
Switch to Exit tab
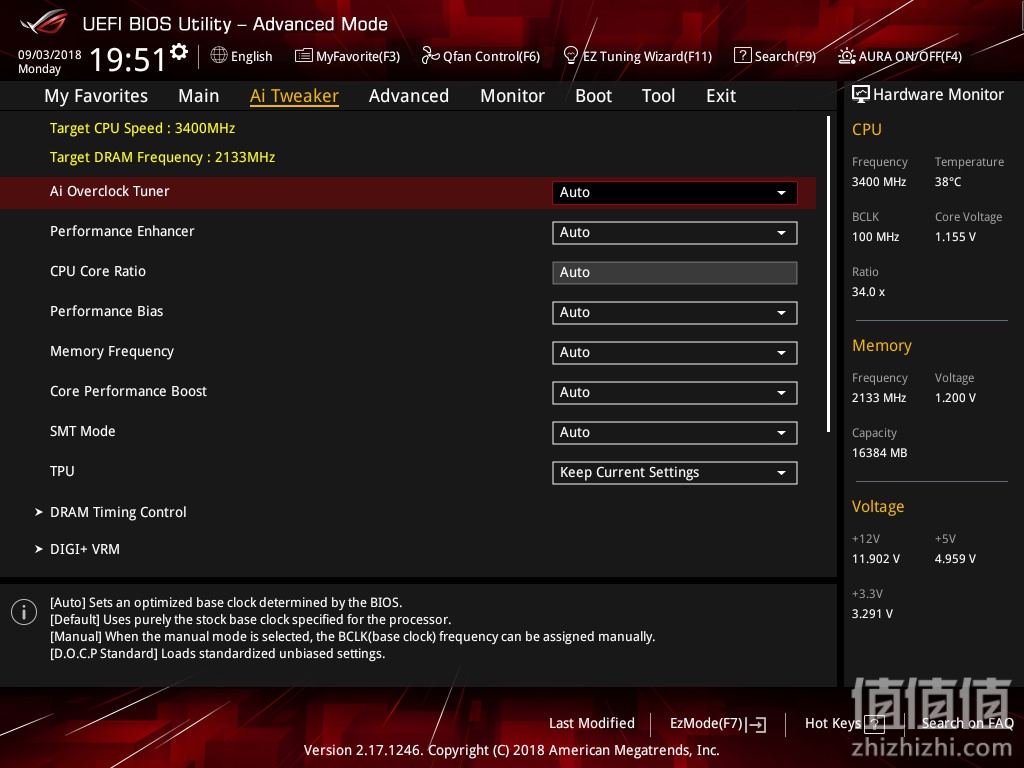tap(721, 96)
